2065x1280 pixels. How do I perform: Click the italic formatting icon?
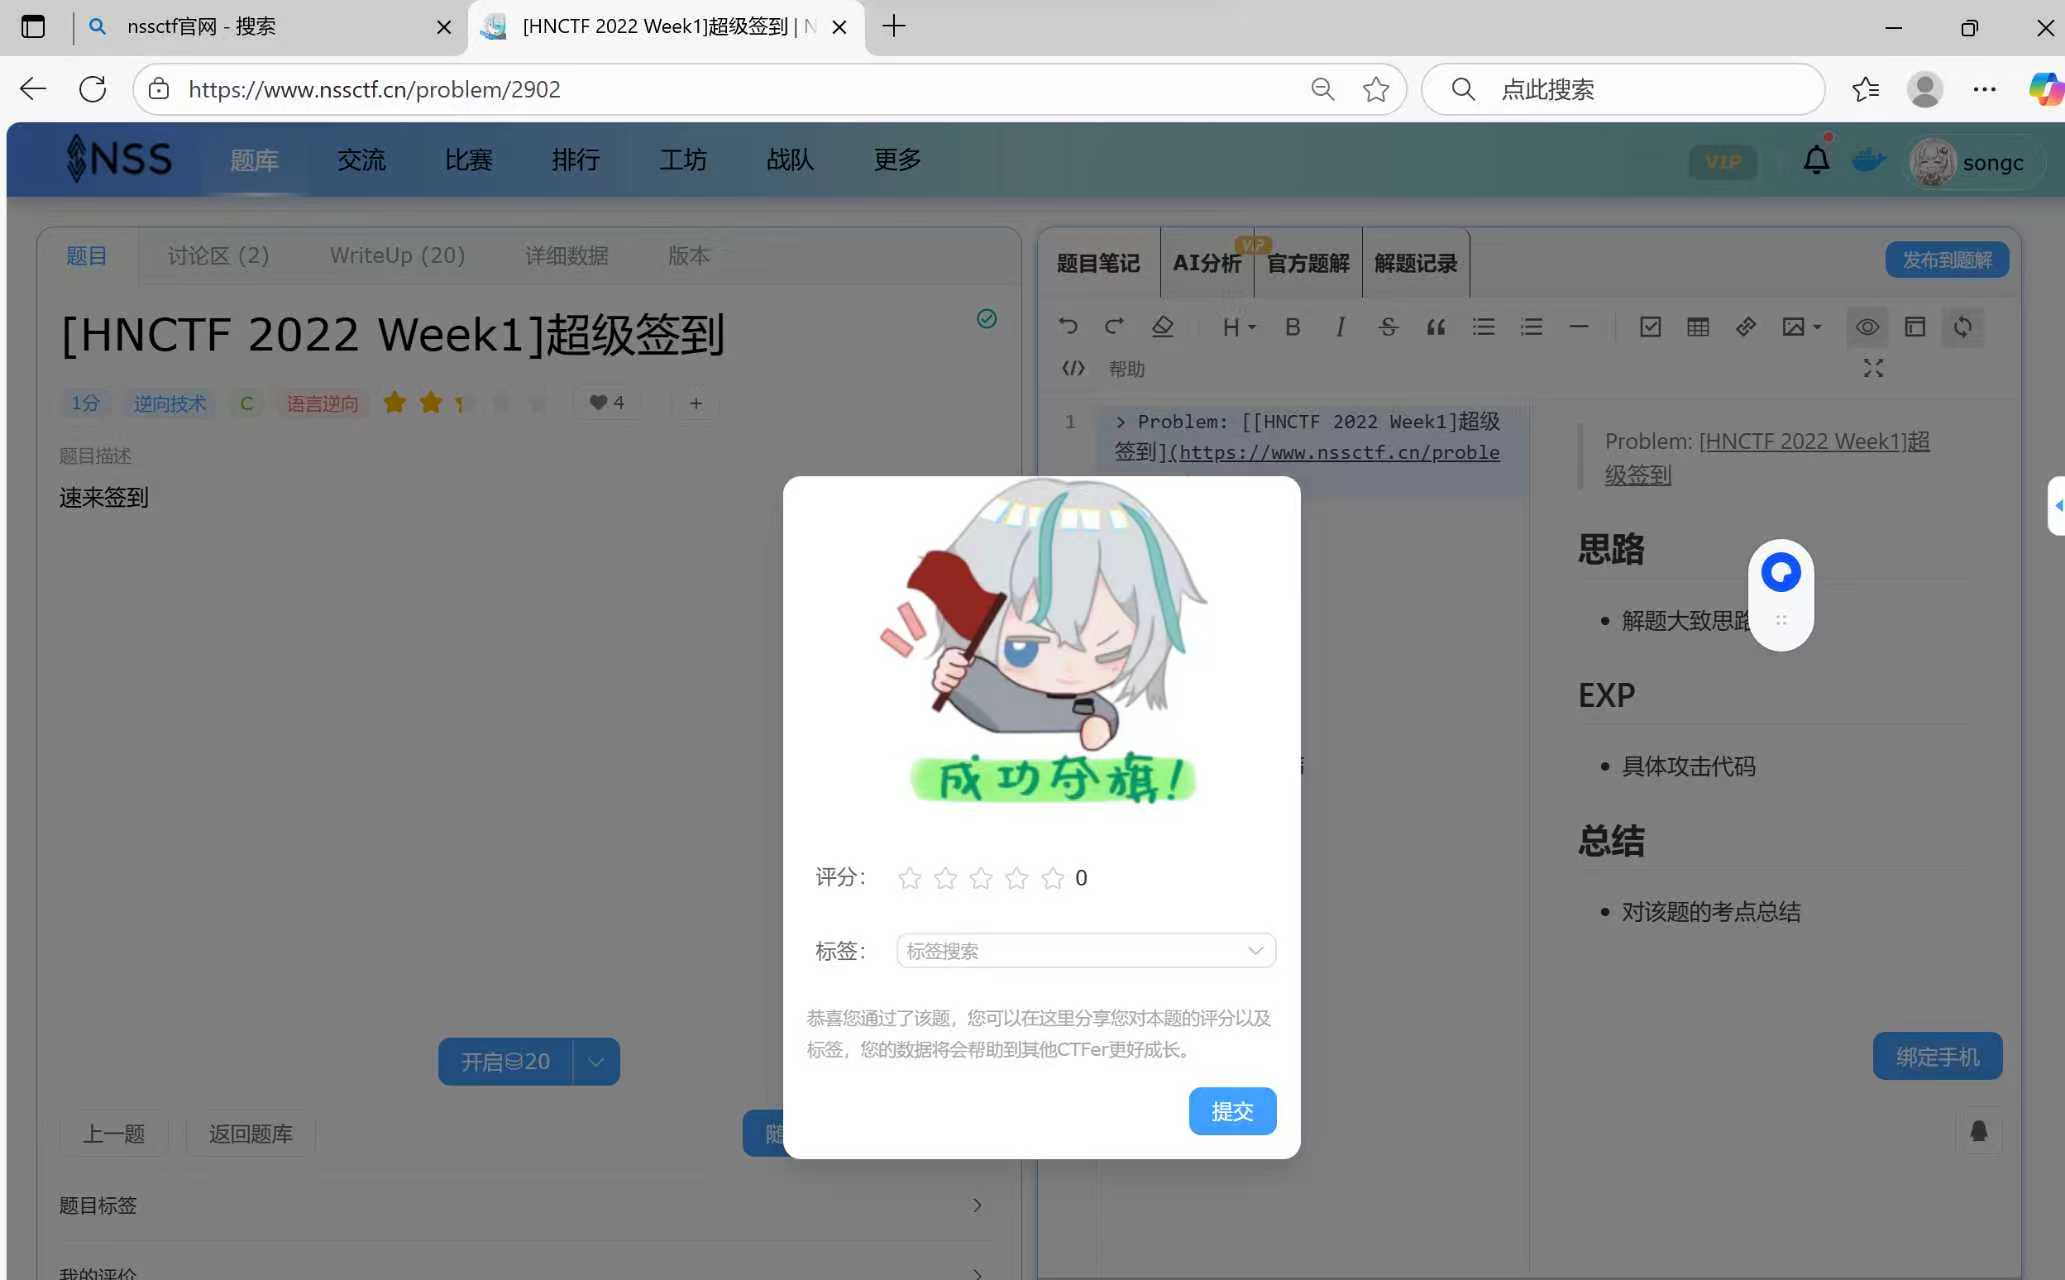(x=1340, y=327)
